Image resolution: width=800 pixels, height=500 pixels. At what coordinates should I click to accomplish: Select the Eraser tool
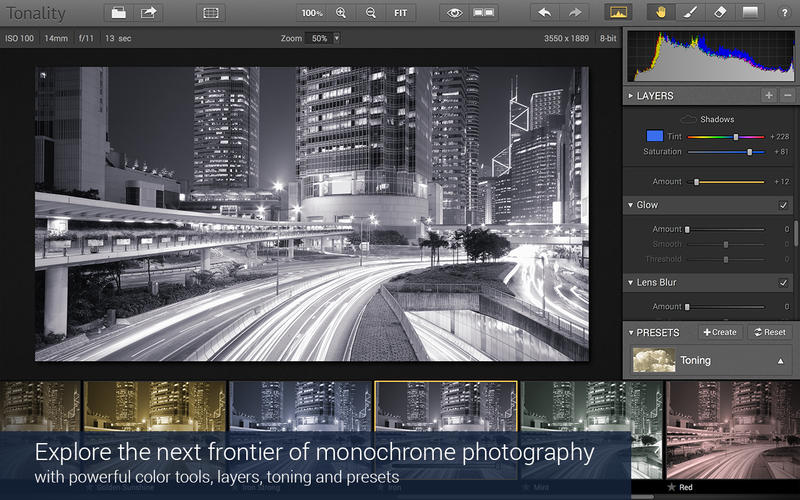[x=720, y=13]
